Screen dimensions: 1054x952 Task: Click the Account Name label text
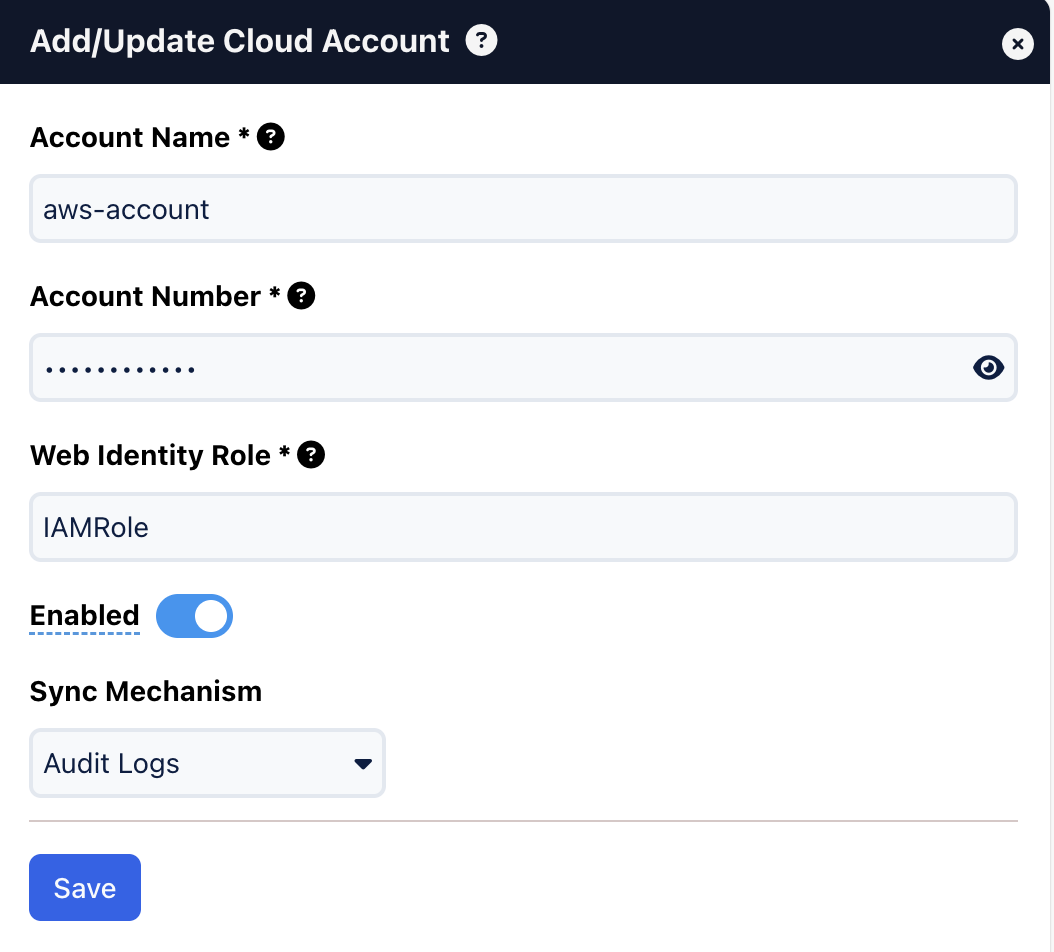point(130,137)
